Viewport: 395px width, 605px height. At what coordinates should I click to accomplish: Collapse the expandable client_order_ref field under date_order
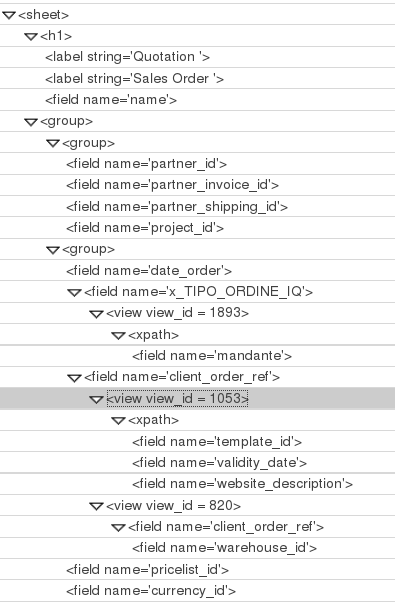pyautogui.click(x=74, y=378)
